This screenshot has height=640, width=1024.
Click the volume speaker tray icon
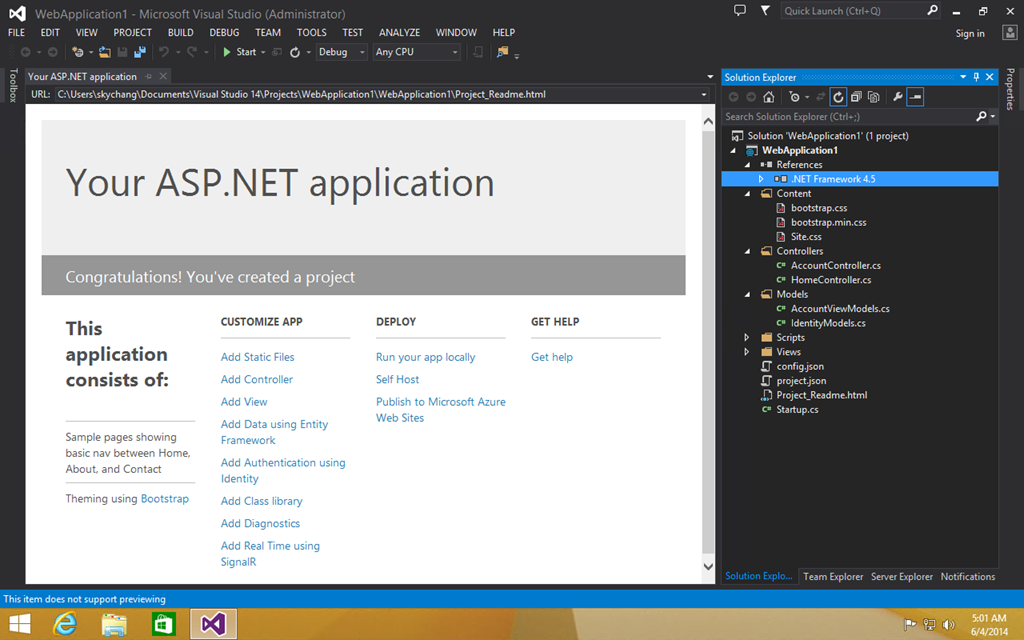[949, 625]
